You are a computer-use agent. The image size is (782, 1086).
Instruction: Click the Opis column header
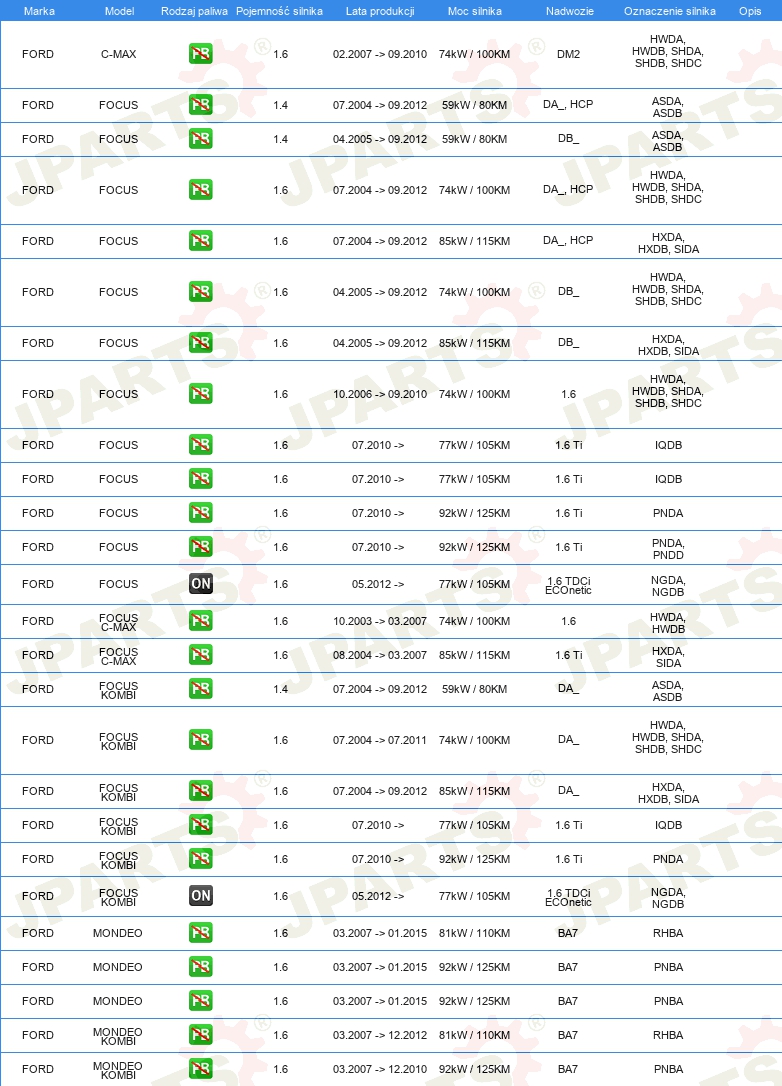pyautogui.click(x=750, y=11)
